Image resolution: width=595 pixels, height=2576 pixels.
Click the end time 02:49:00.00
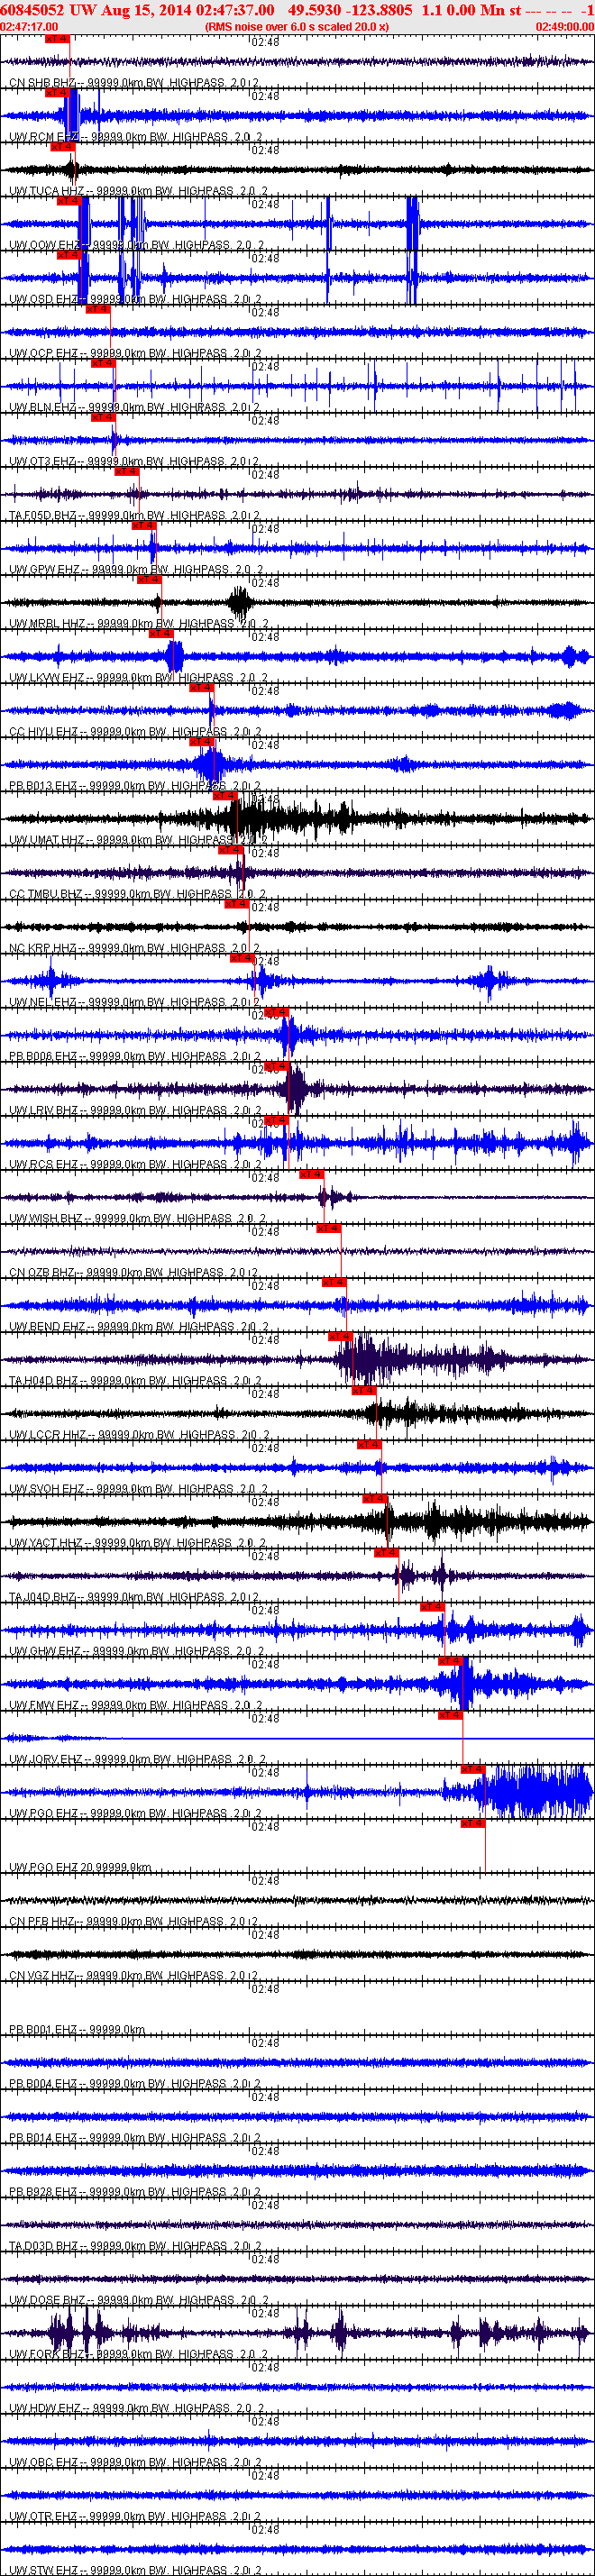coord(565,26)
